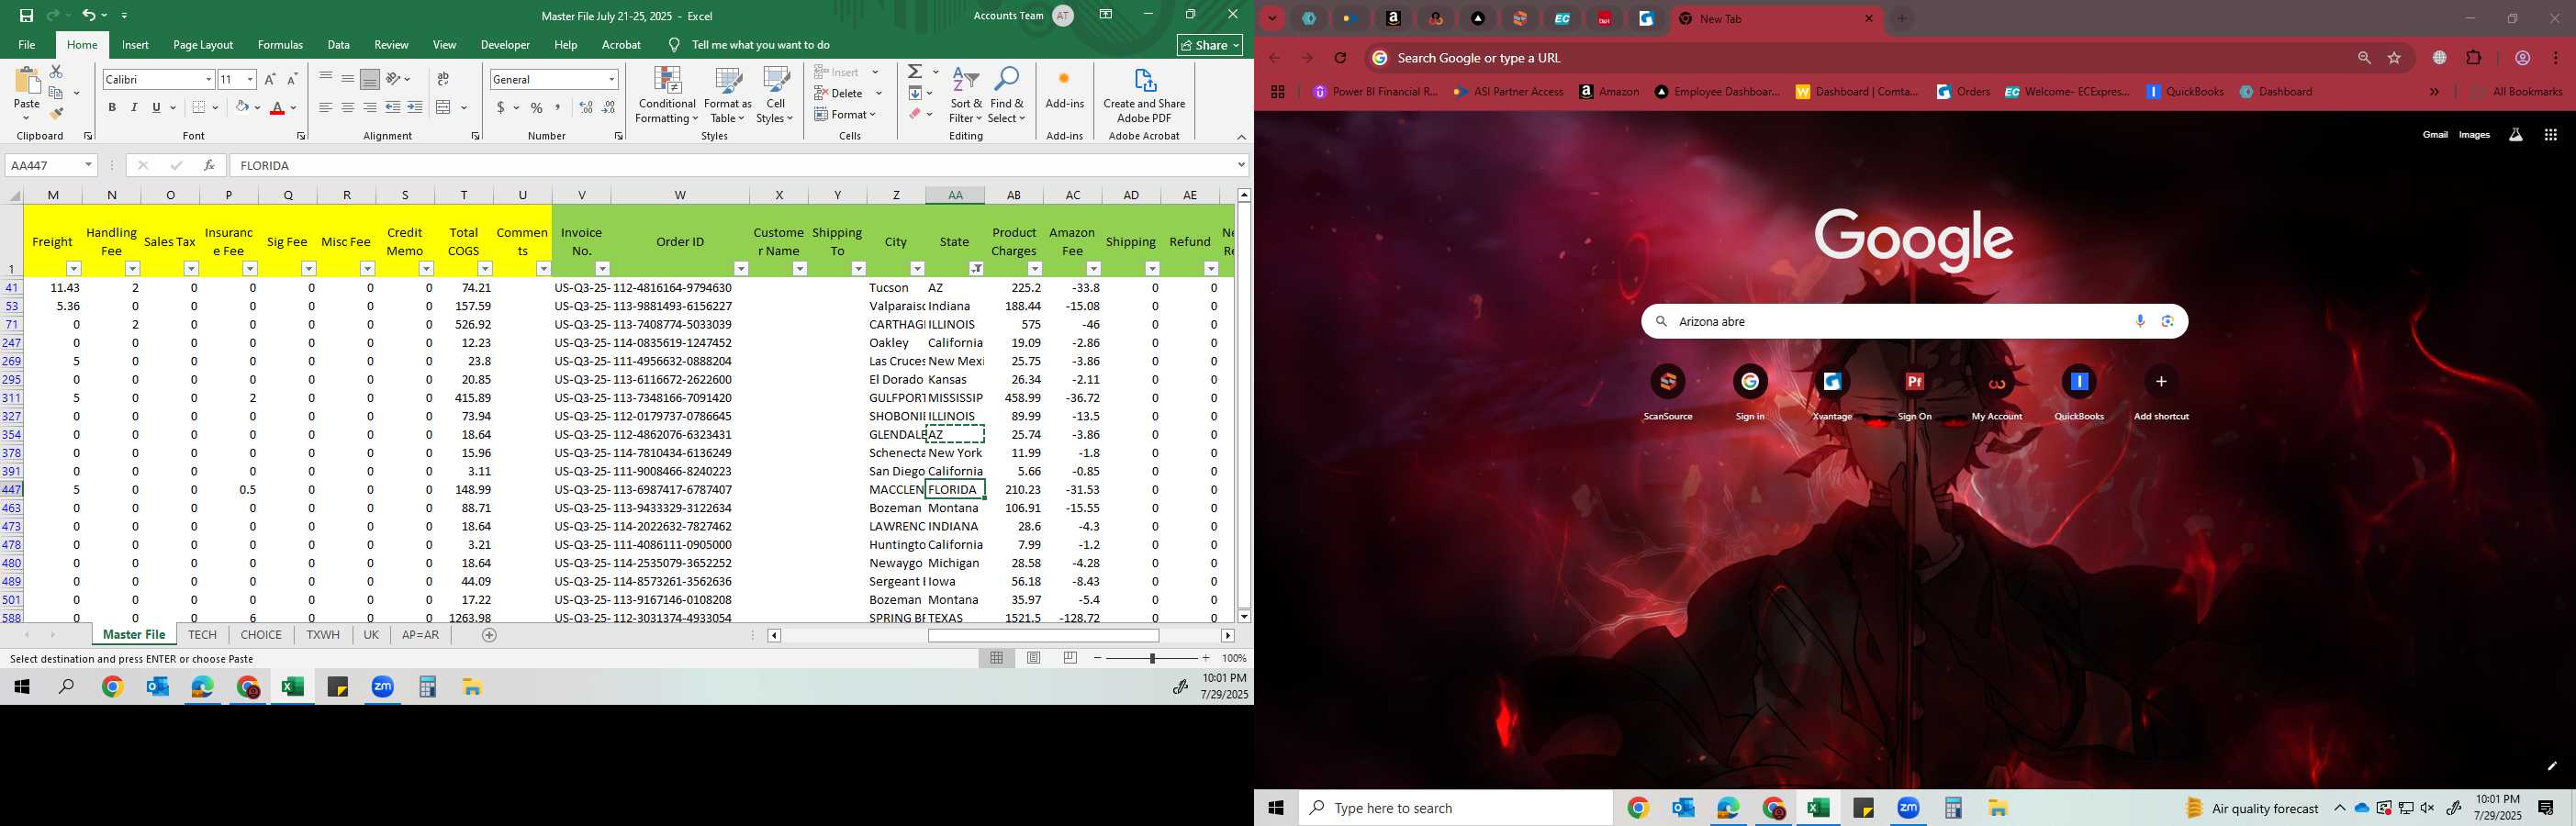Click the Copy icon in Excel clipboard group
The height and width of the screenshot is (826, 2576).
56,93
